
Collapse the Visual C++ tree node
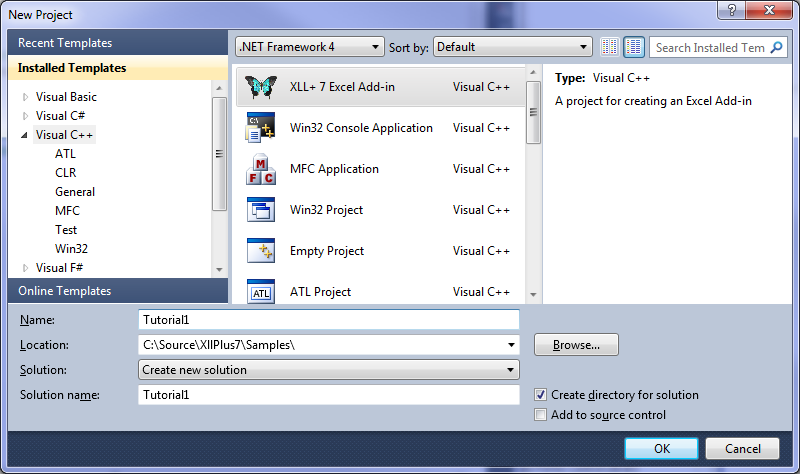pos(24,135)
